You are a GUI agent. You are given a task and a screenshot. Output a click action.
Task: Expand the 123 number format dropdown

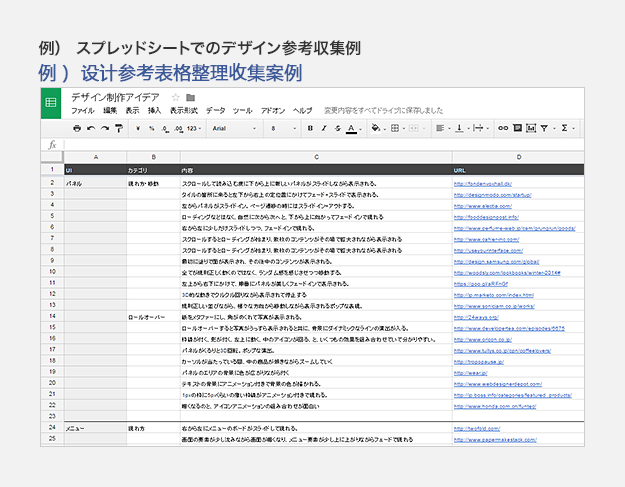coord(194,128)
